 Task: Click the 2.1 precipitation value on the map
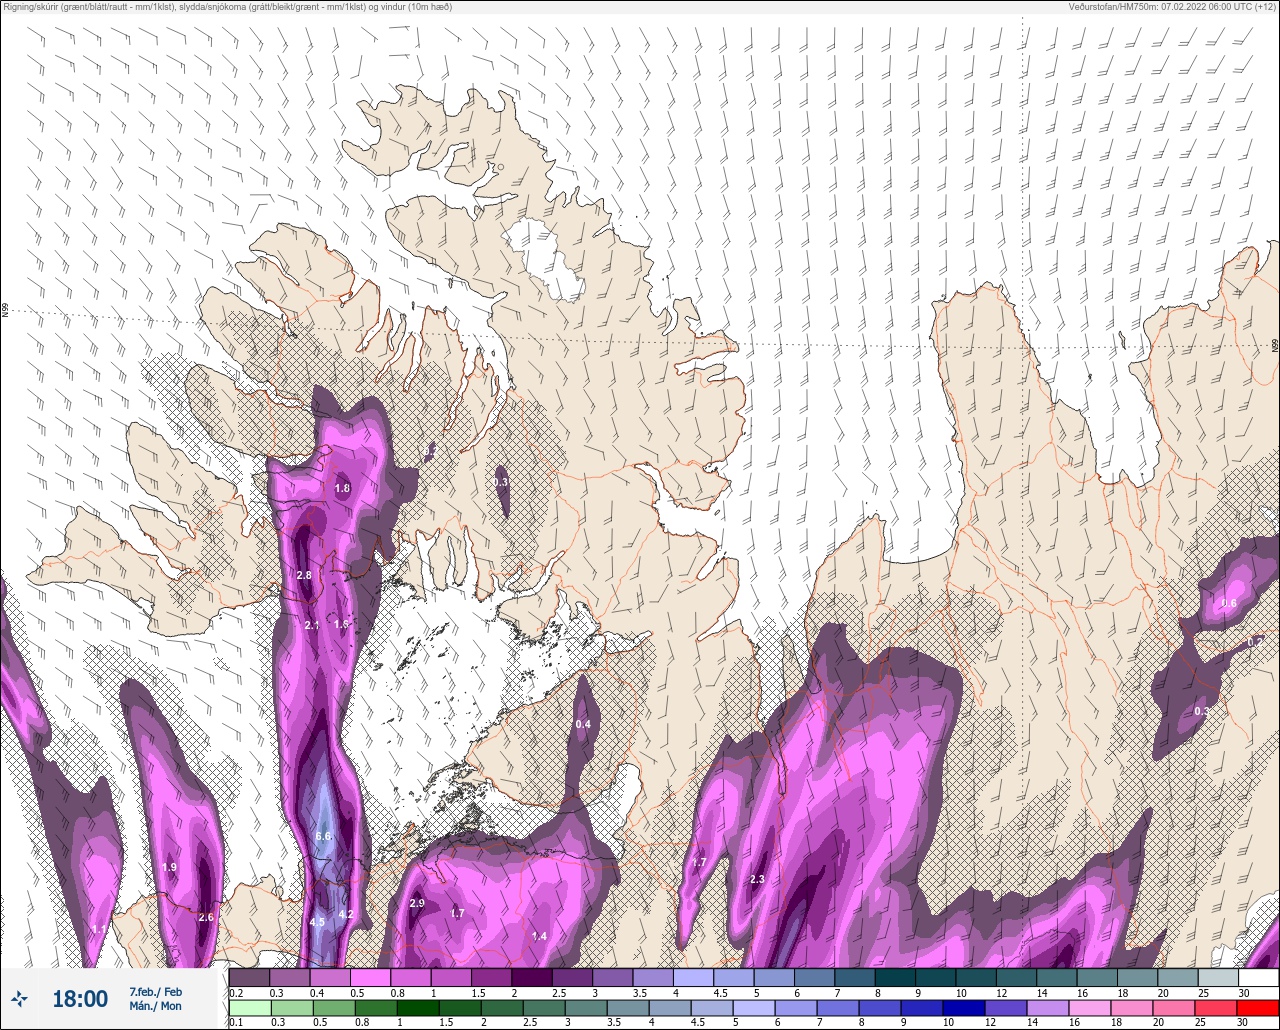click(x=311, y=625)
